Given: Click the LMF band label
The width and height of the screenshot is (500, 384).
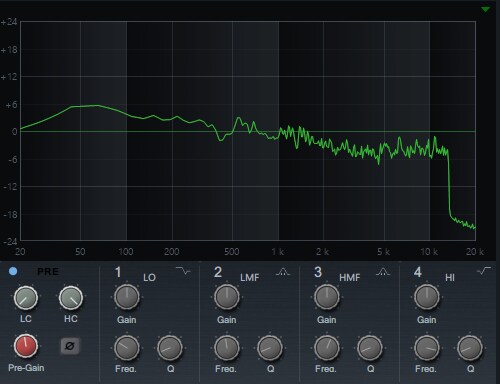Looking at the screenshot, I should pyautogui.click(x=250, y=277).
